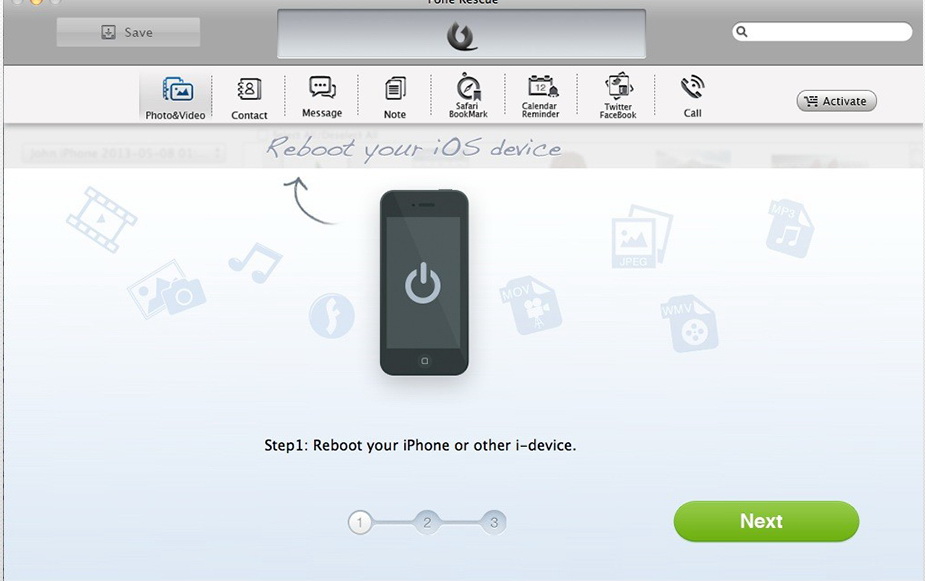This screenshot has width=925, height=581.
Task: Select step 1 indicator
Action: pos(360,522)
